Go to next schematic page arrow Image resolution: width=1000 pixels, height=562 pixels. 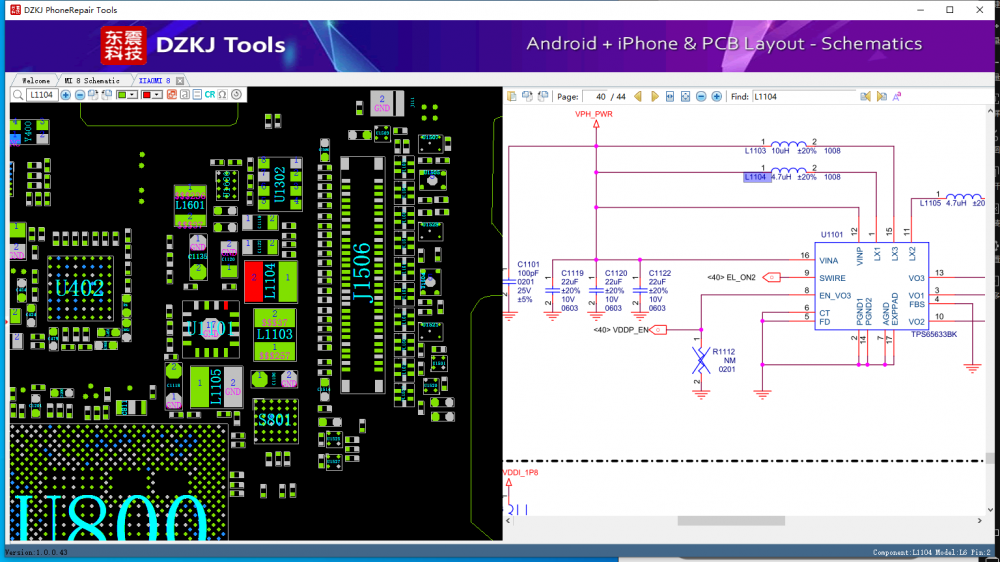(x=655, y=97)
